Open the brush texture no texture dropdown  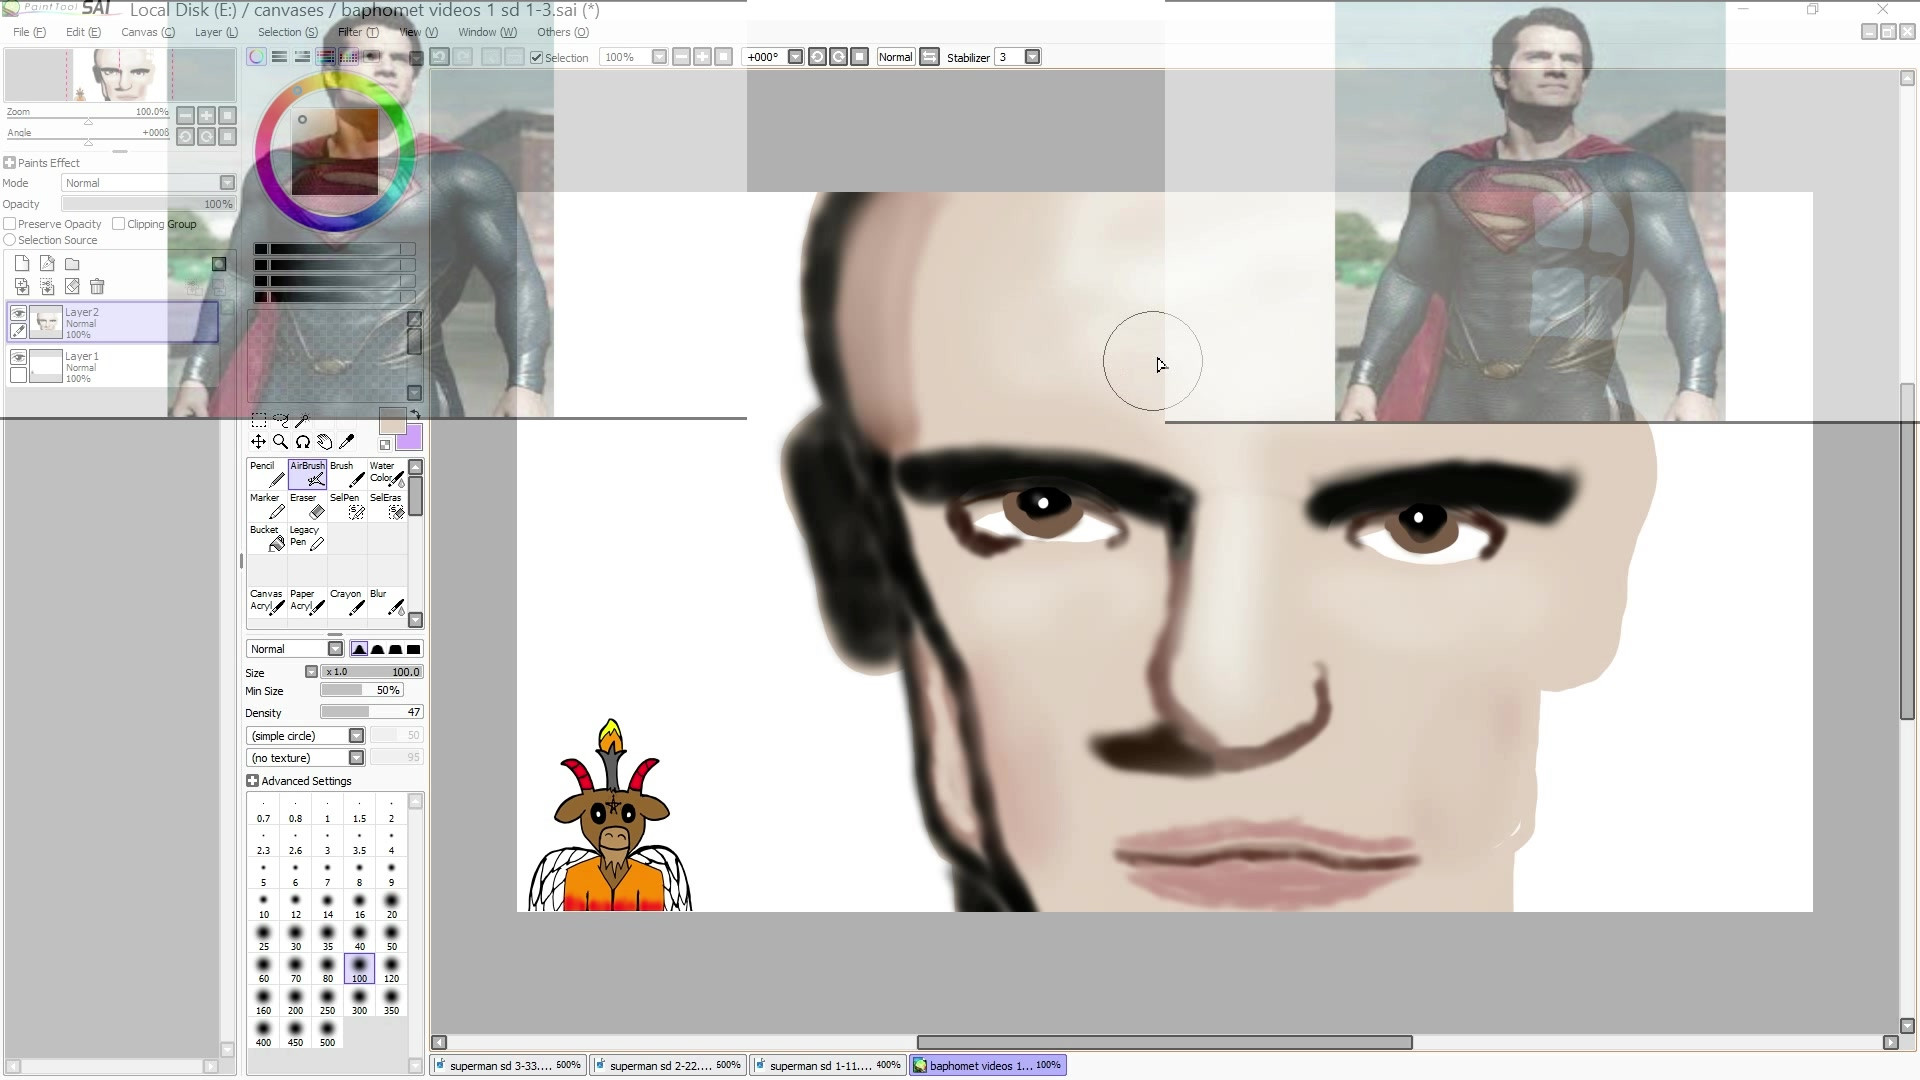[305, 758]
